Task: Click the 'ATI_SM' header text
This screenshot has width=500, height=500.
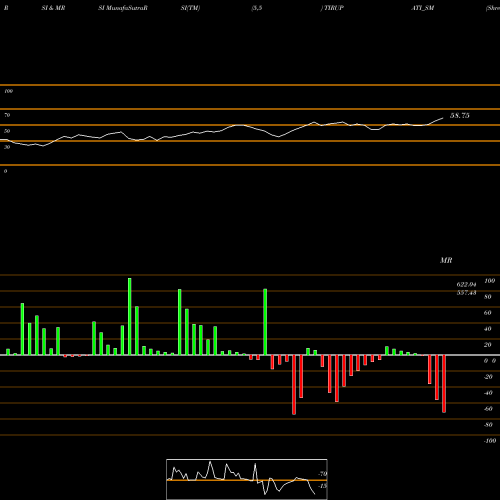Action: [x=423, y=8]
